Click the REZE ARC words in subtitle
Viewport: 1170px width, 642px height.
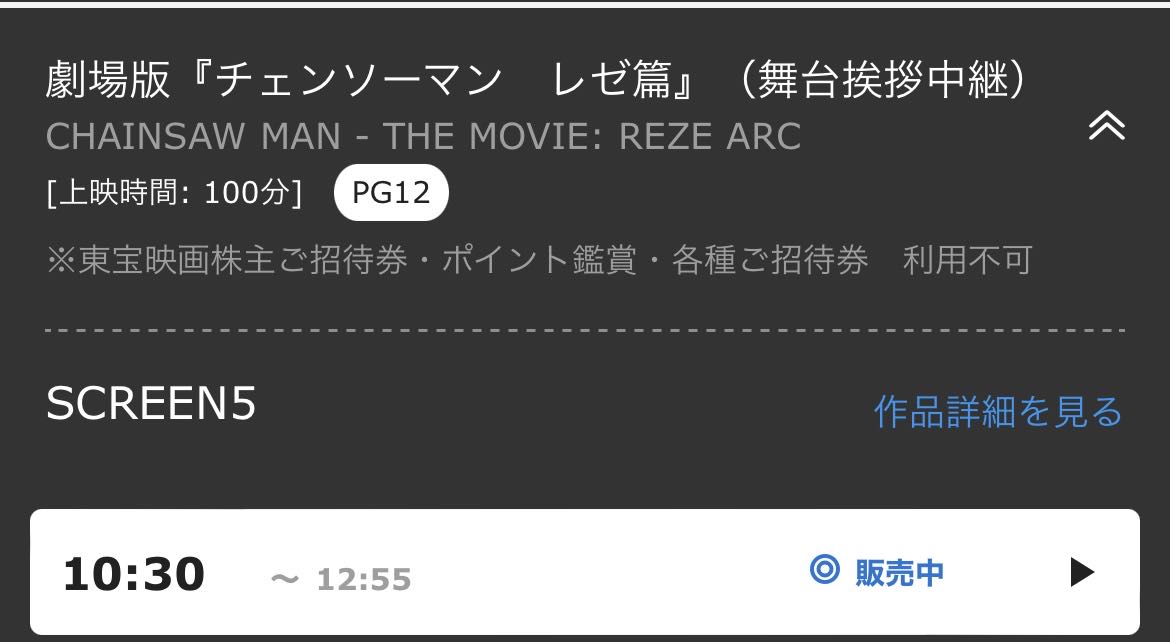tap(710, 137)
